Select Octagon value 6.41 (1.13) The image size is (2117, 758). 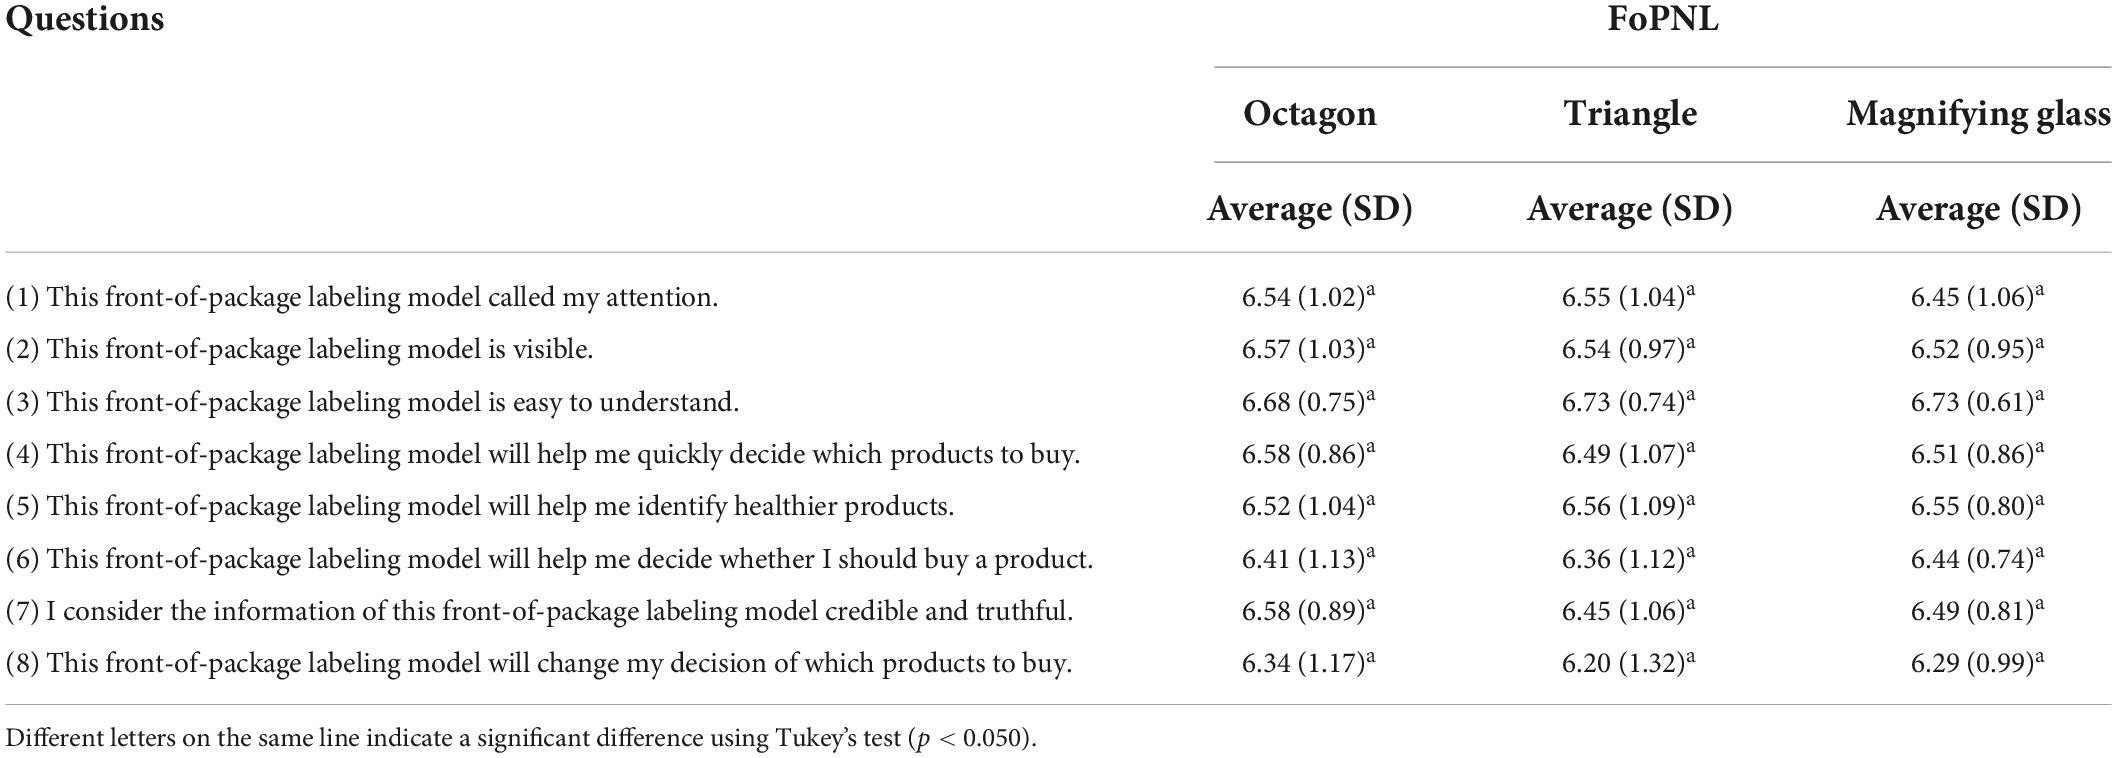(x=1309, y=558)
